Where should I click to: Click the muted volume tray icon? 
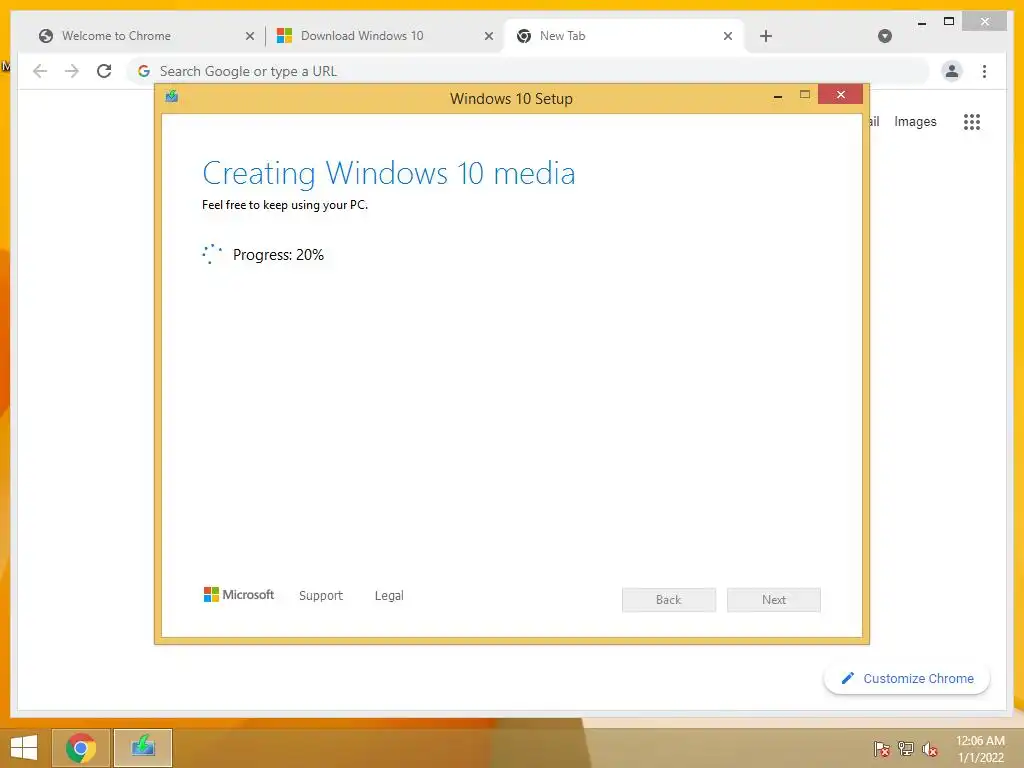point(929,748)
